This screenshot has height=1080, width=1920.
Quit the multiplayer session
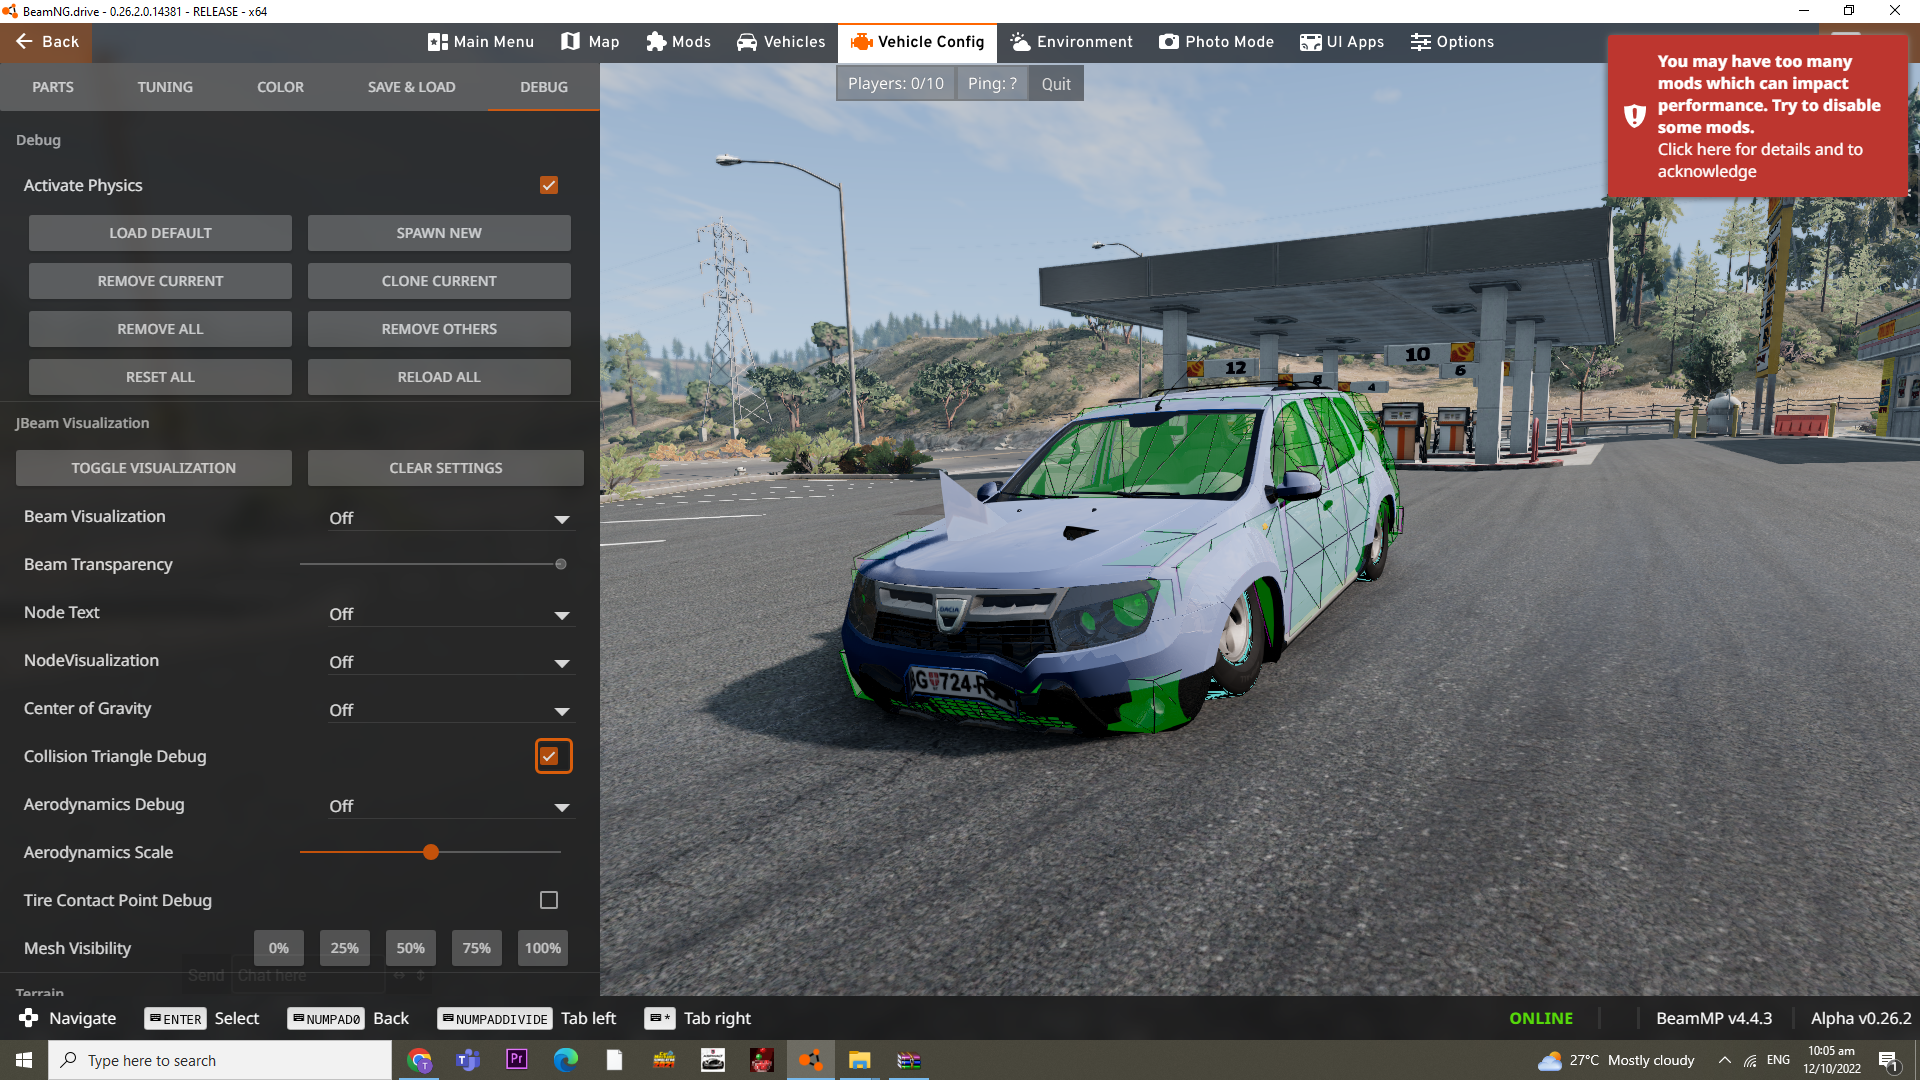(x=1056, y=84)
